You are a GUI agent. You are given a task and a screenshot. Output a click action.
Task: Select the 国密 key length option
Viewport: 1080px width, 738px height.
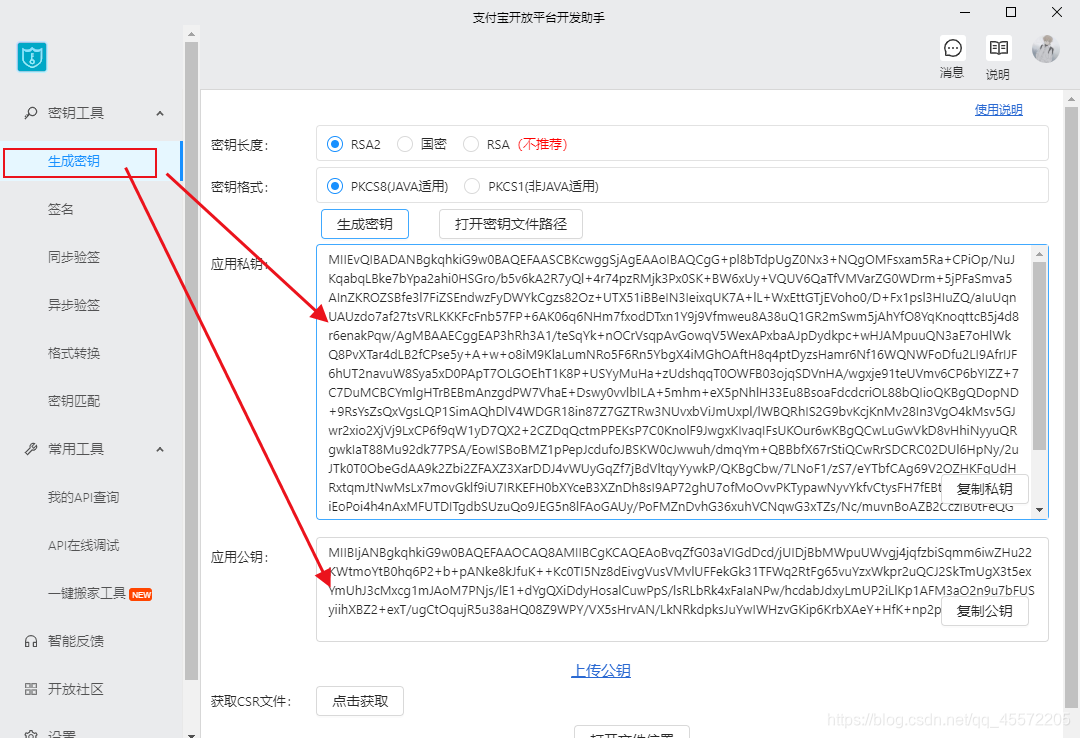(405, 144)
